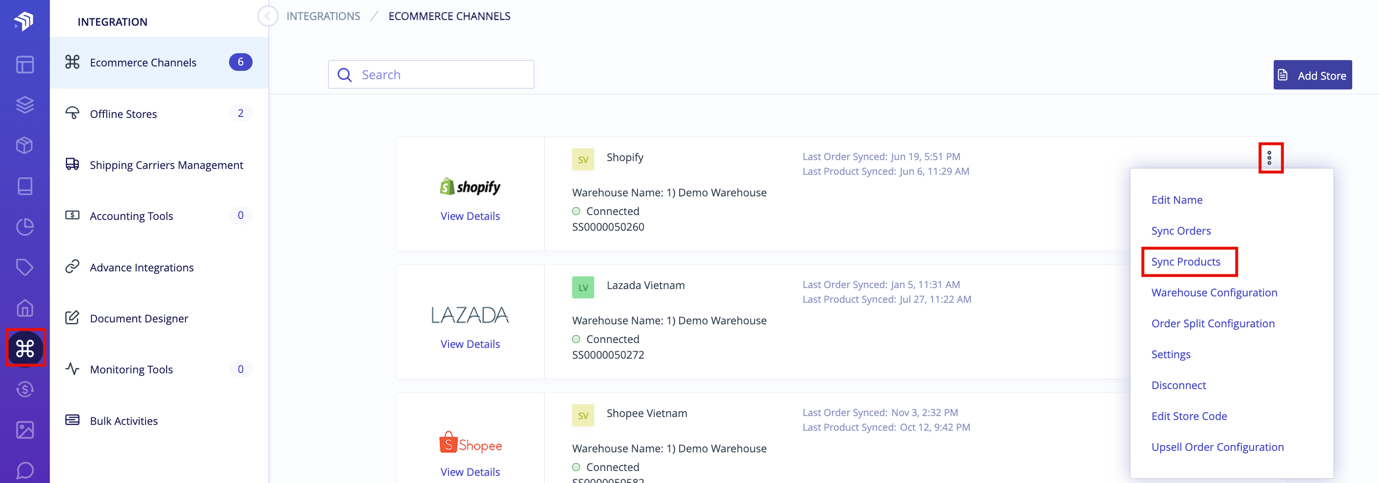Open the box/products icon in left rail
The height and width of the screenshot is (483, 1379).
(x=25, y=146)
